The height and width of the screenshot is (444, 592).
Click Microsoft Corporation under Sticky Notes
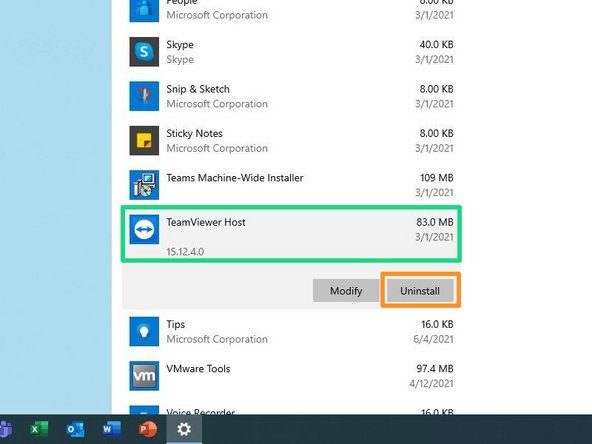217,148
